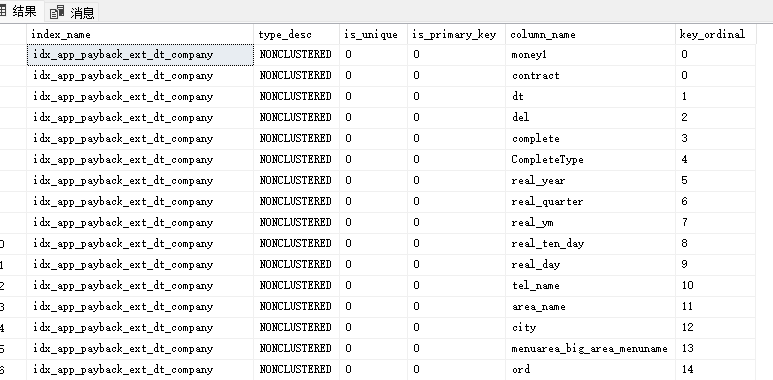773x380 pixels.
Task: Open the 消息 messages tab
Action: tap(72, 12)
